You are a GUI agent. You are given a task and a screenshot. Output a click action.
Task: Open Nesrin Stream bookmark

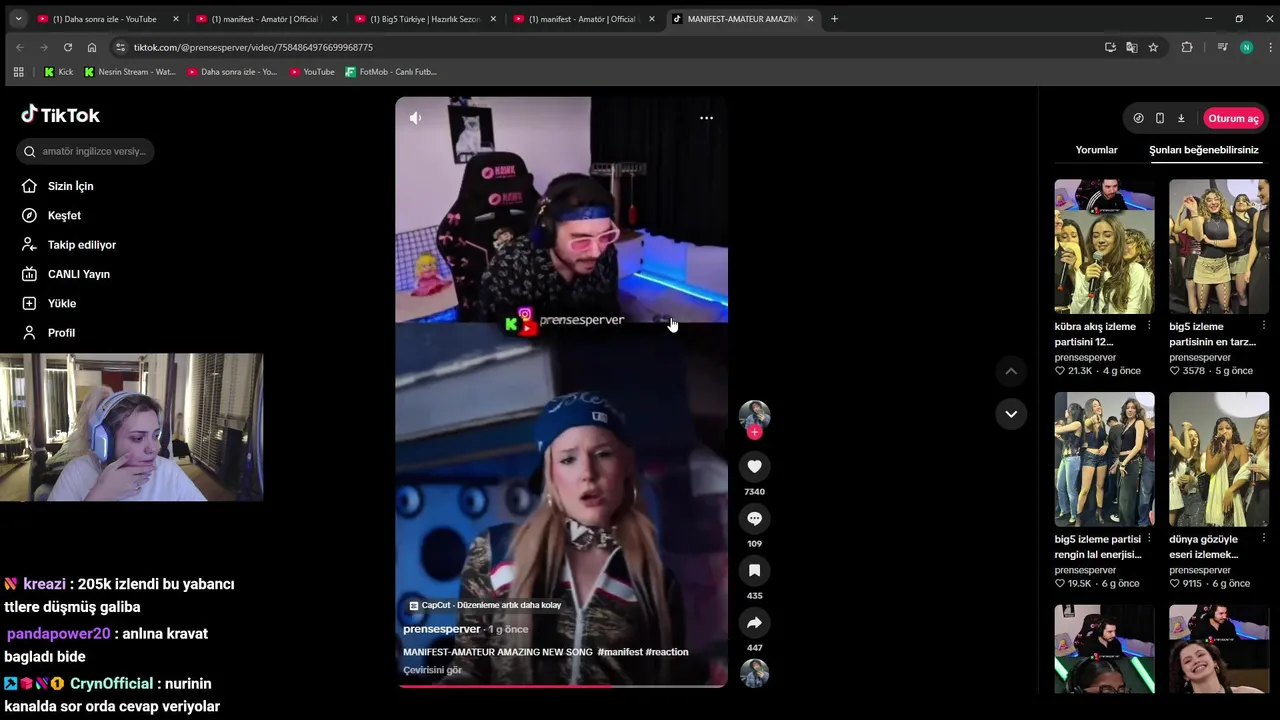point(130,72)
